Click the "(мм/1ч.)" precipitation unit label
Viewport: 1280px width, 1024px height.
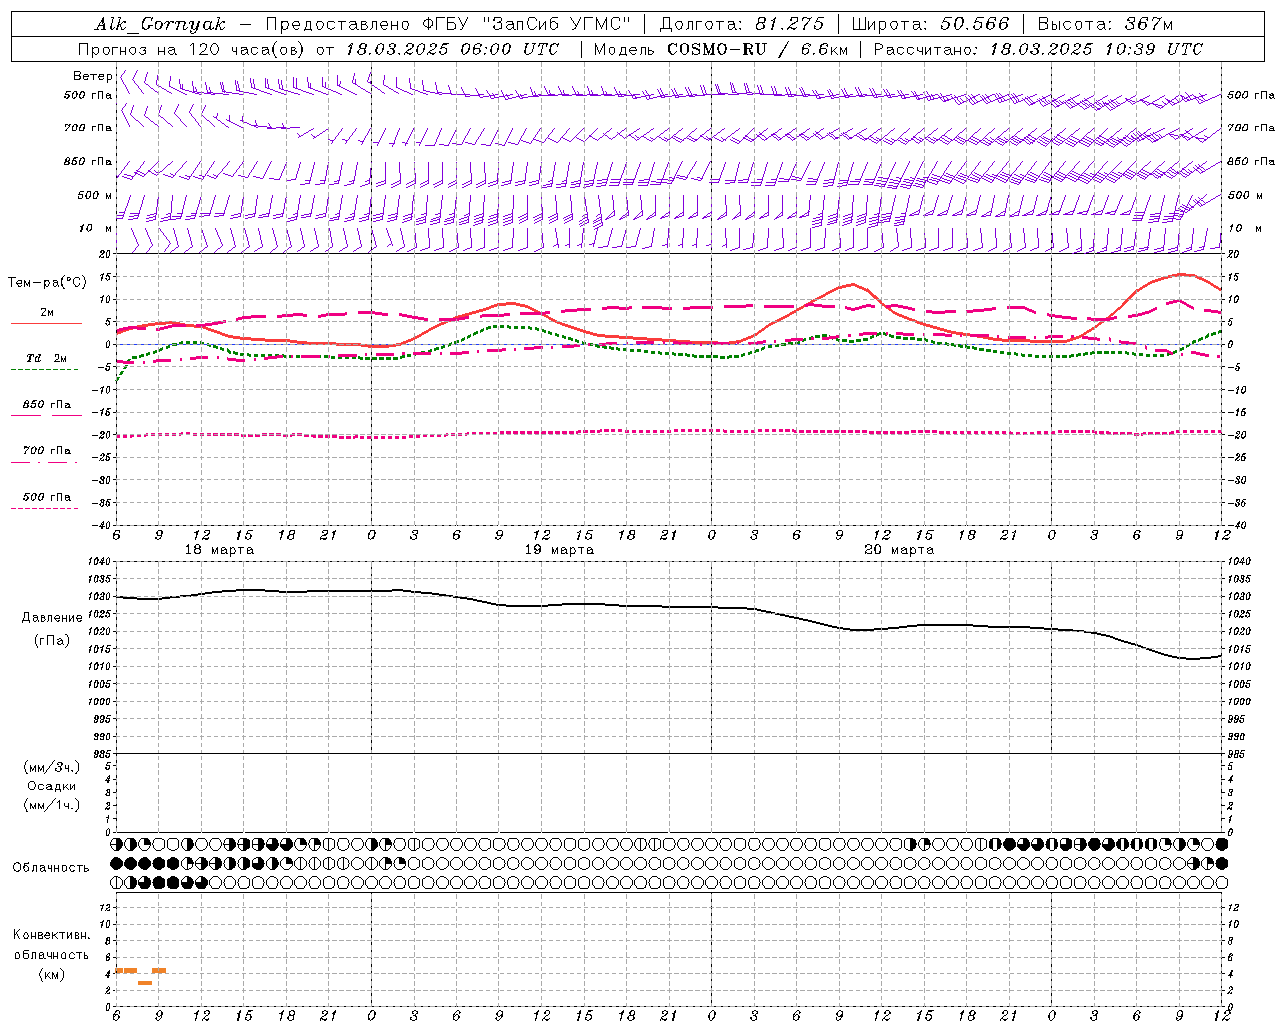pyautogui.click(x=52, y=805)
